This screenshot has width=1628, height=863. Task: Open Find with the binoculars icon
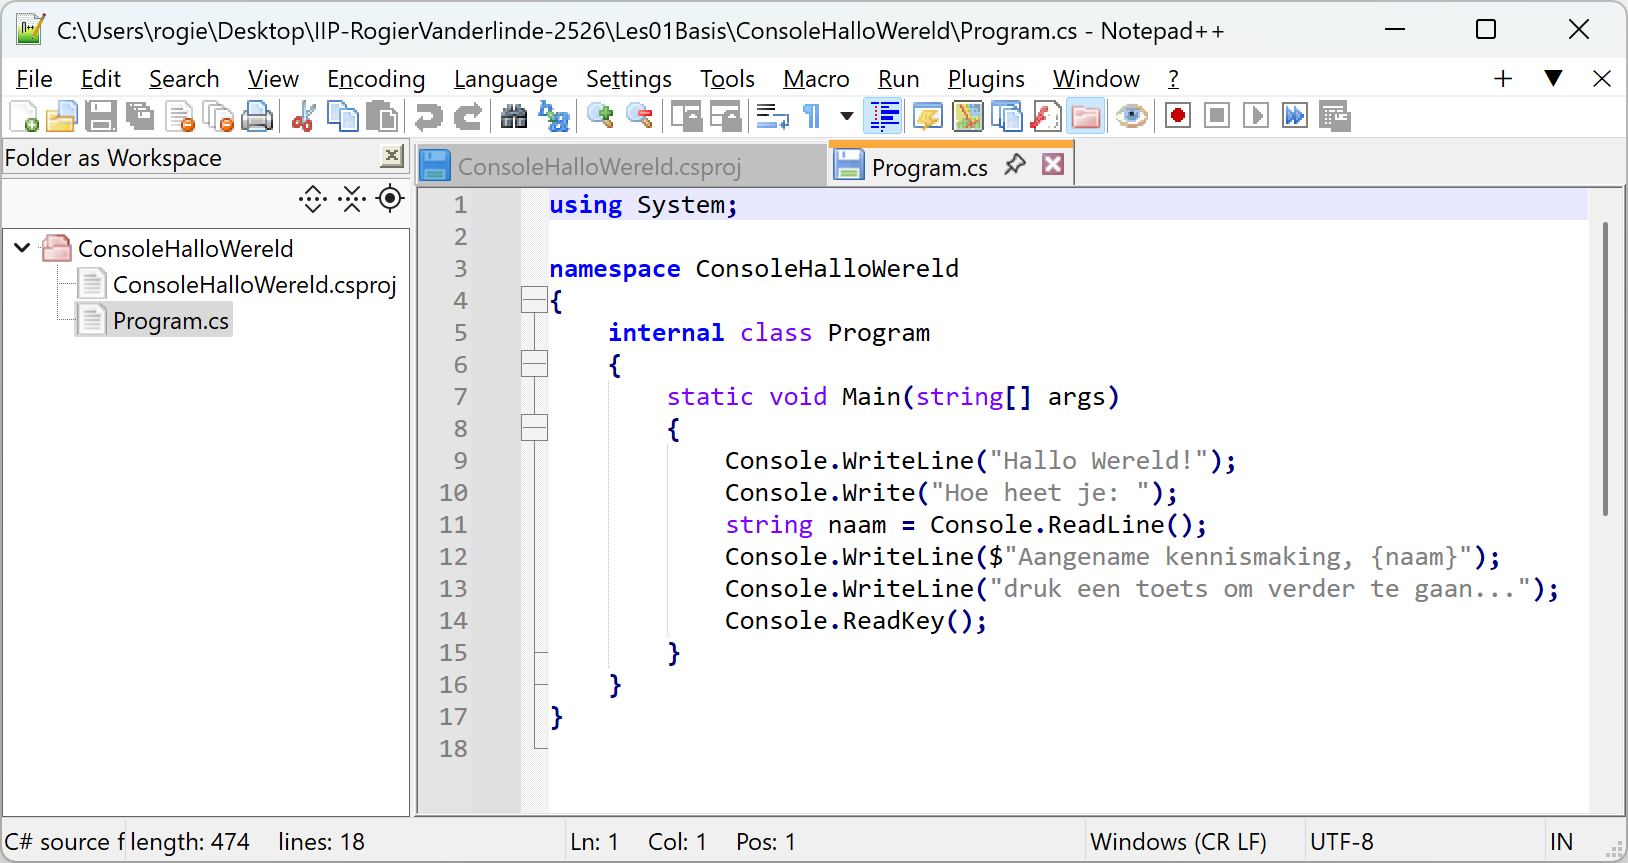tap(513, 117)
